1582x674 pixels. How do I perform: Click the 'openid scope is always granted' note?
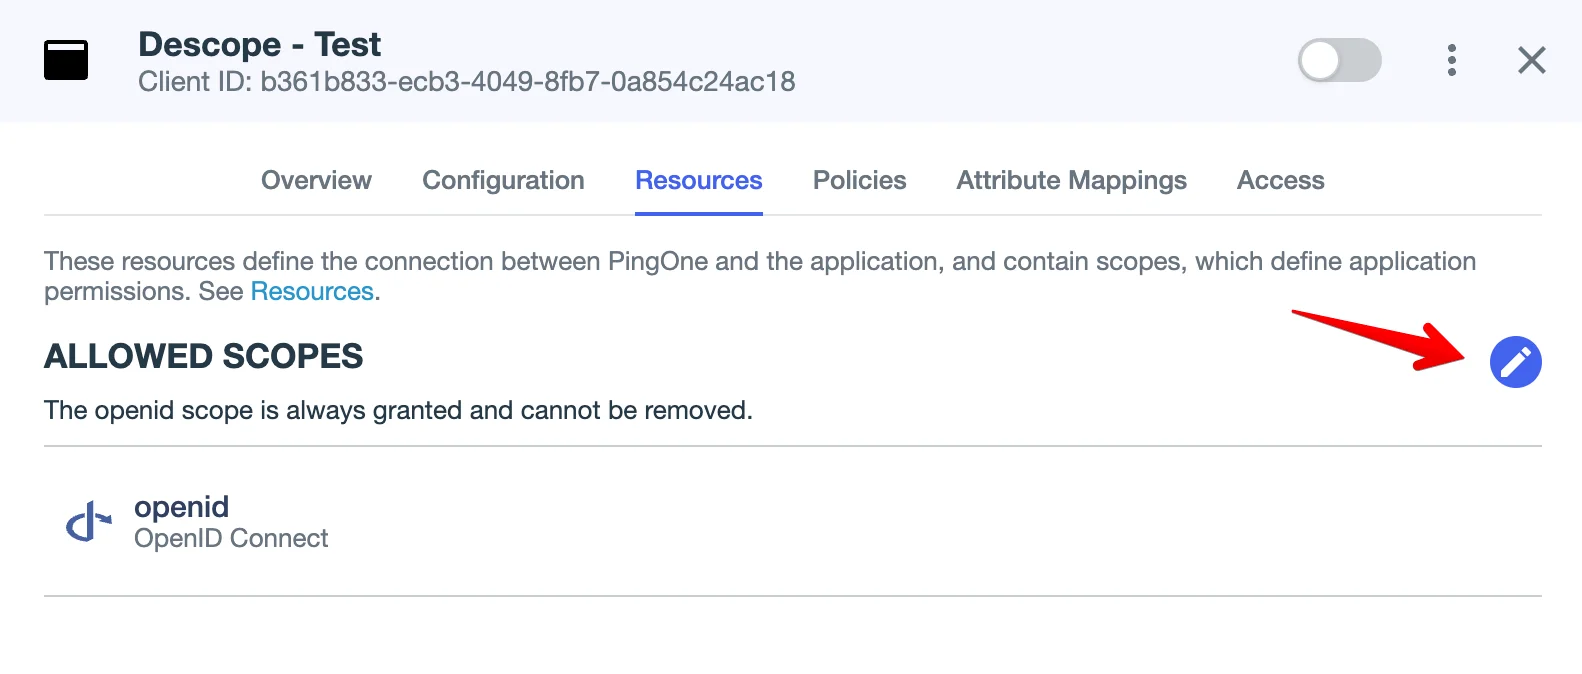pos(398,410)
